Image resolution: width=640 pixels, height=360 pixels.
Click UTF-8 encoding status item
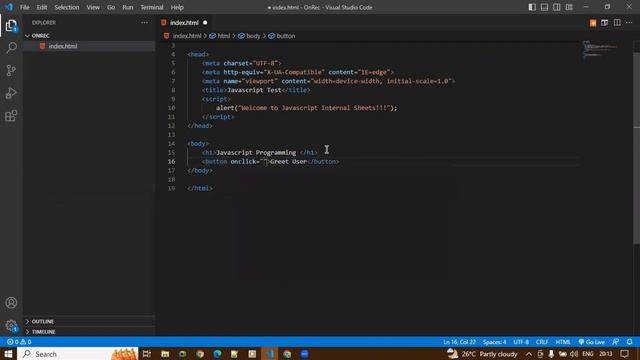pos(521,342)
